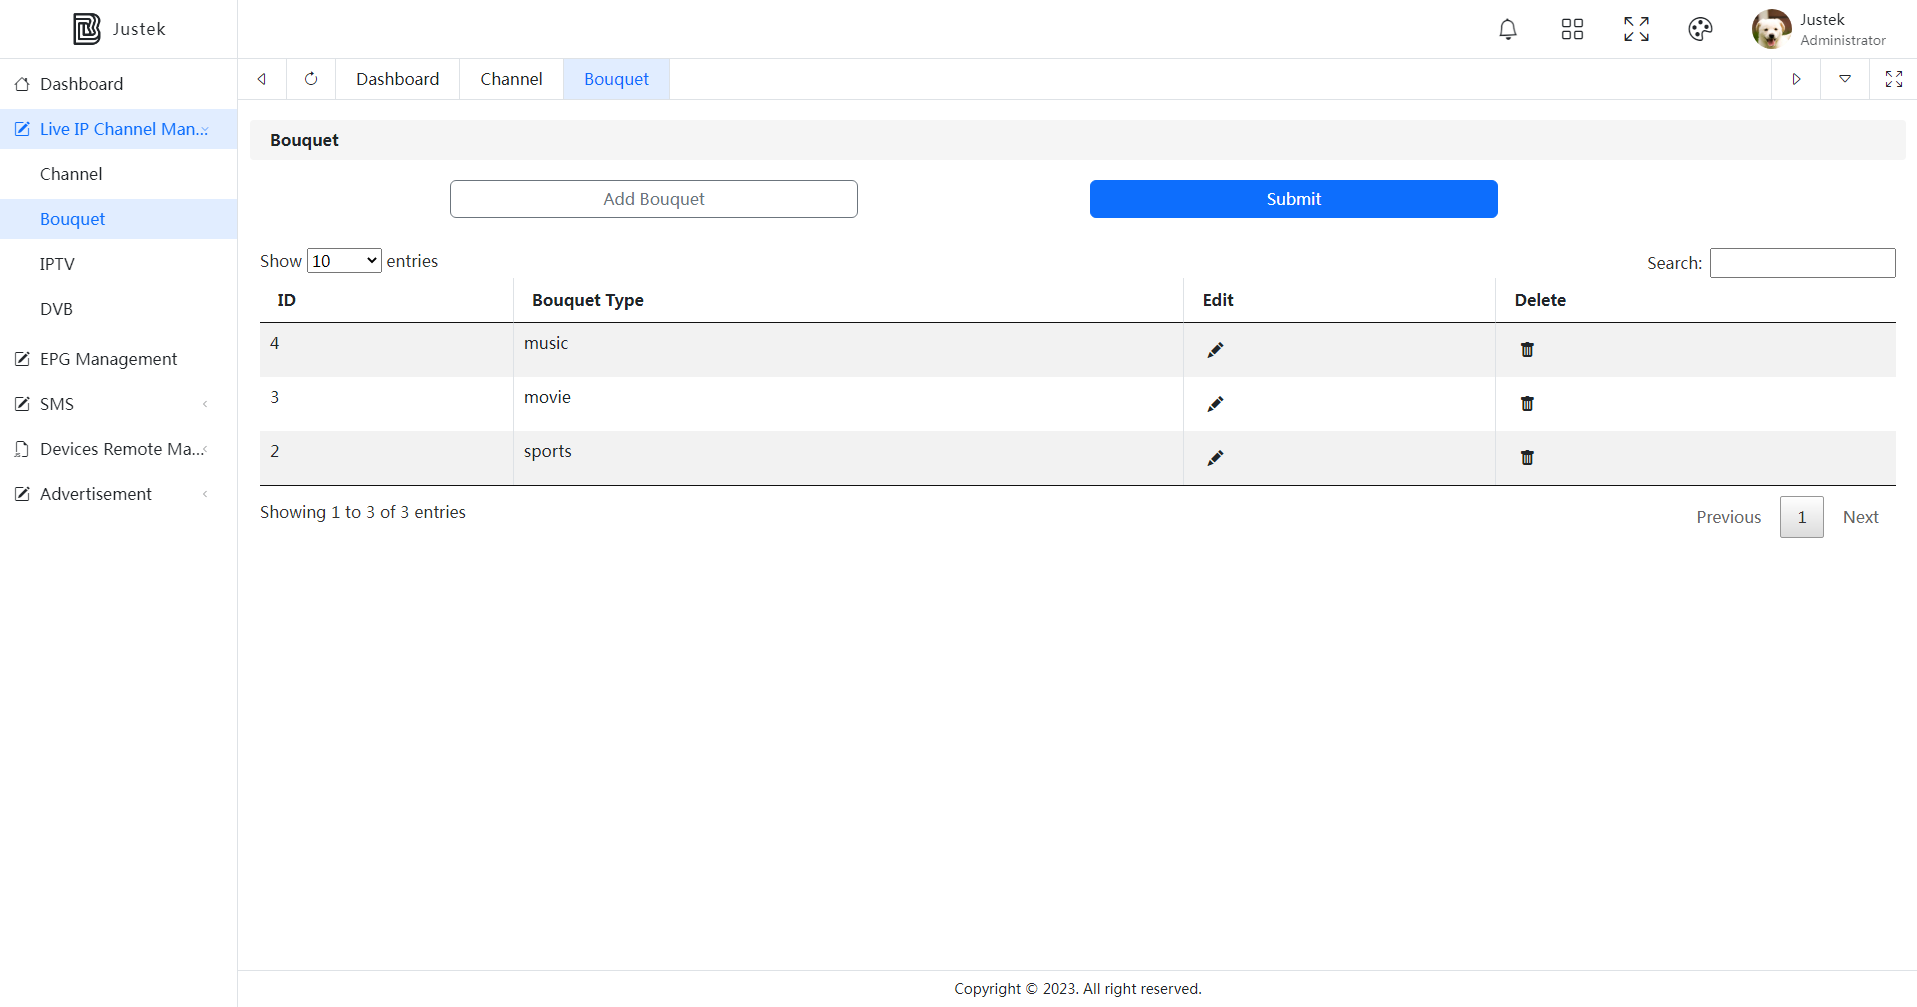Switch to the Channel tab

511,79
